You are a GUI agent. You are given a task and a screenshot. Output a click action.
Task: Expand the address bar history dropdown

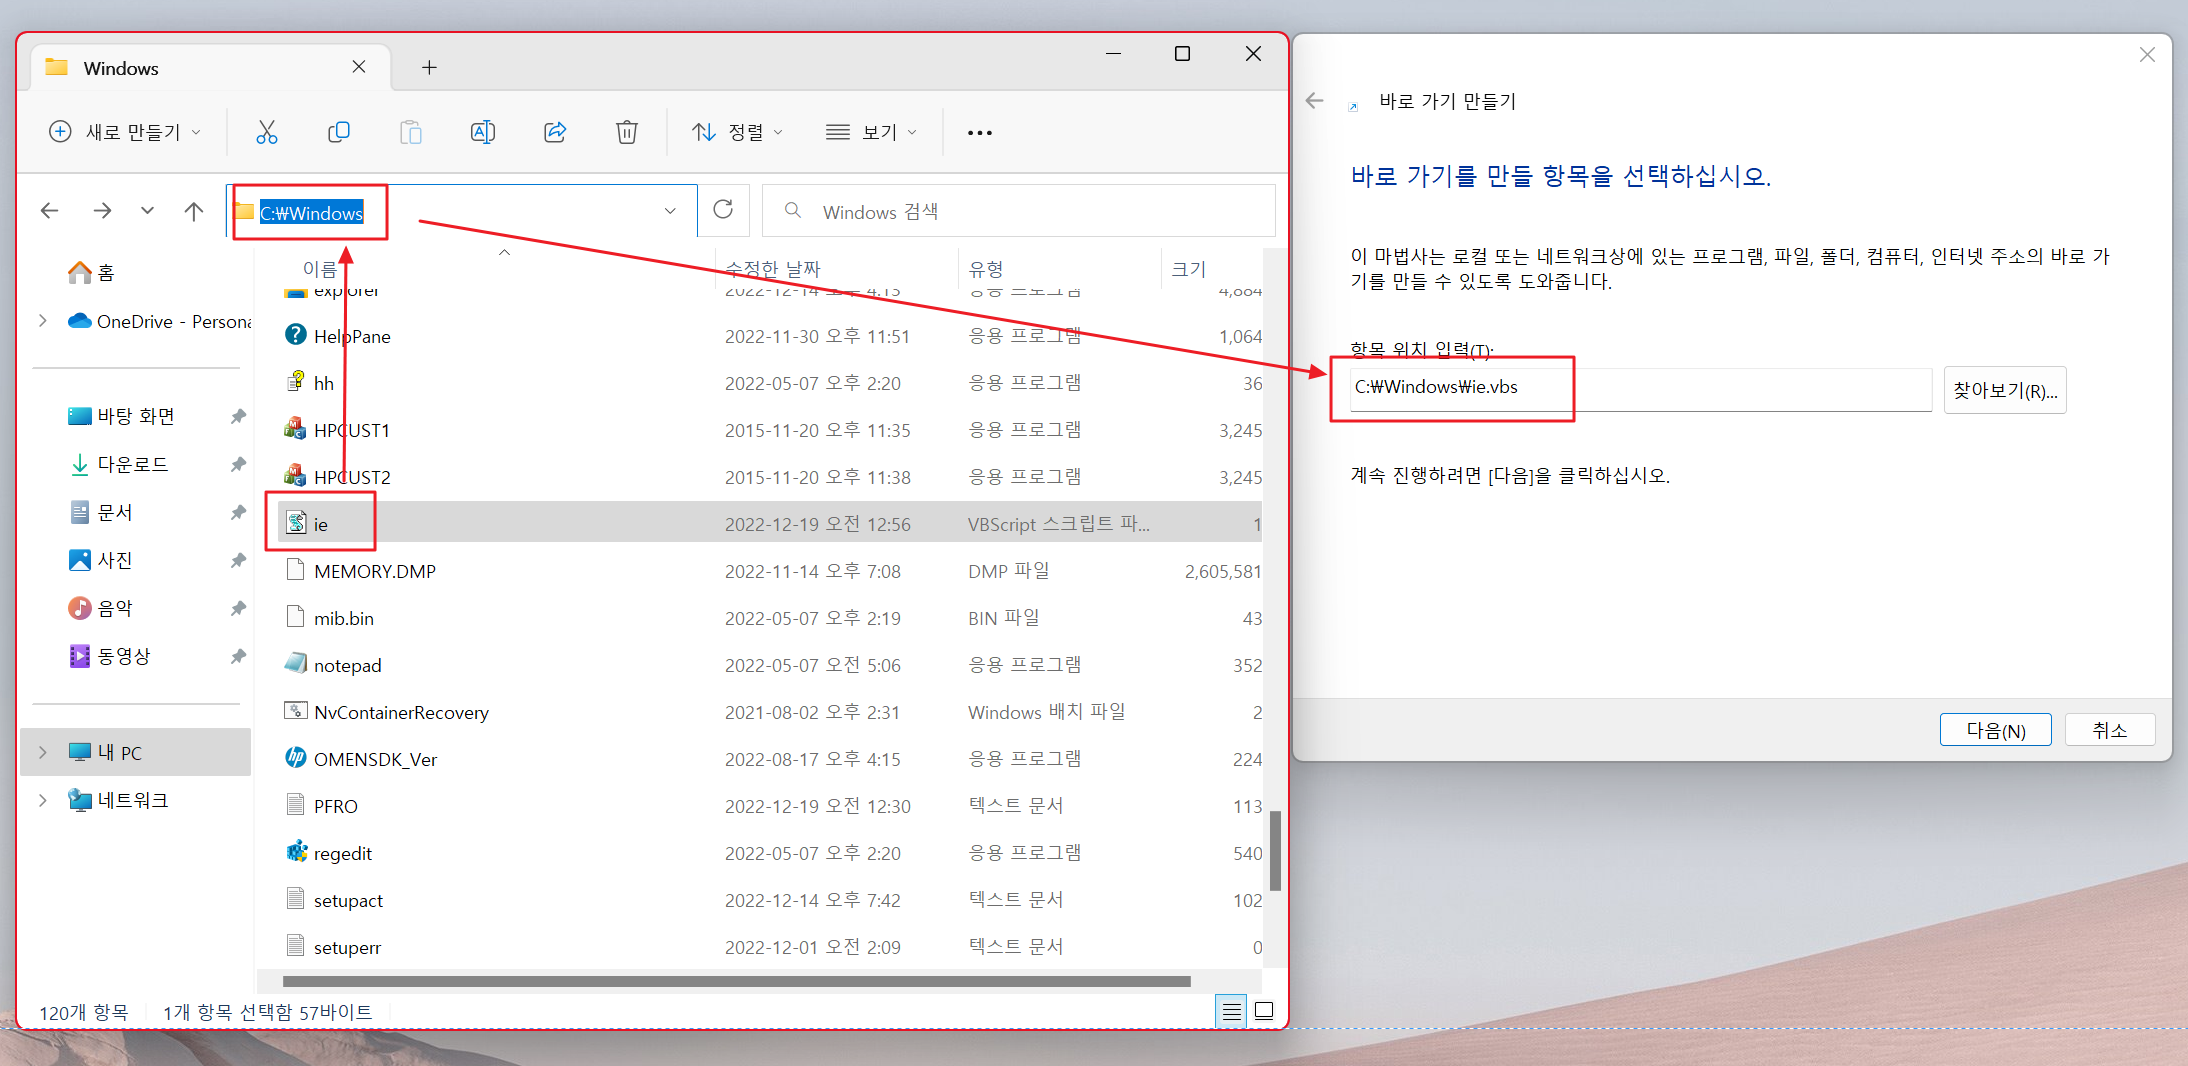(x=670, y=210)
